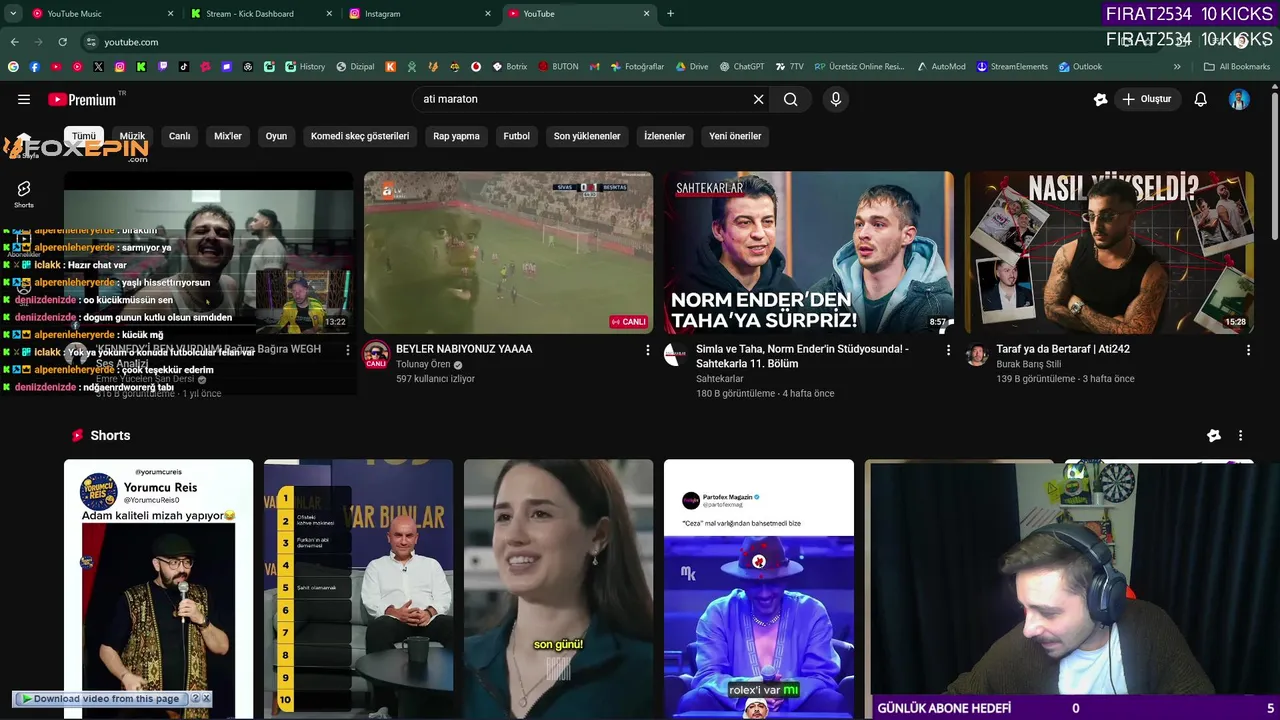Open the TikTok bookmark icon
This screenshot has height=720, width=1280.
184,67
